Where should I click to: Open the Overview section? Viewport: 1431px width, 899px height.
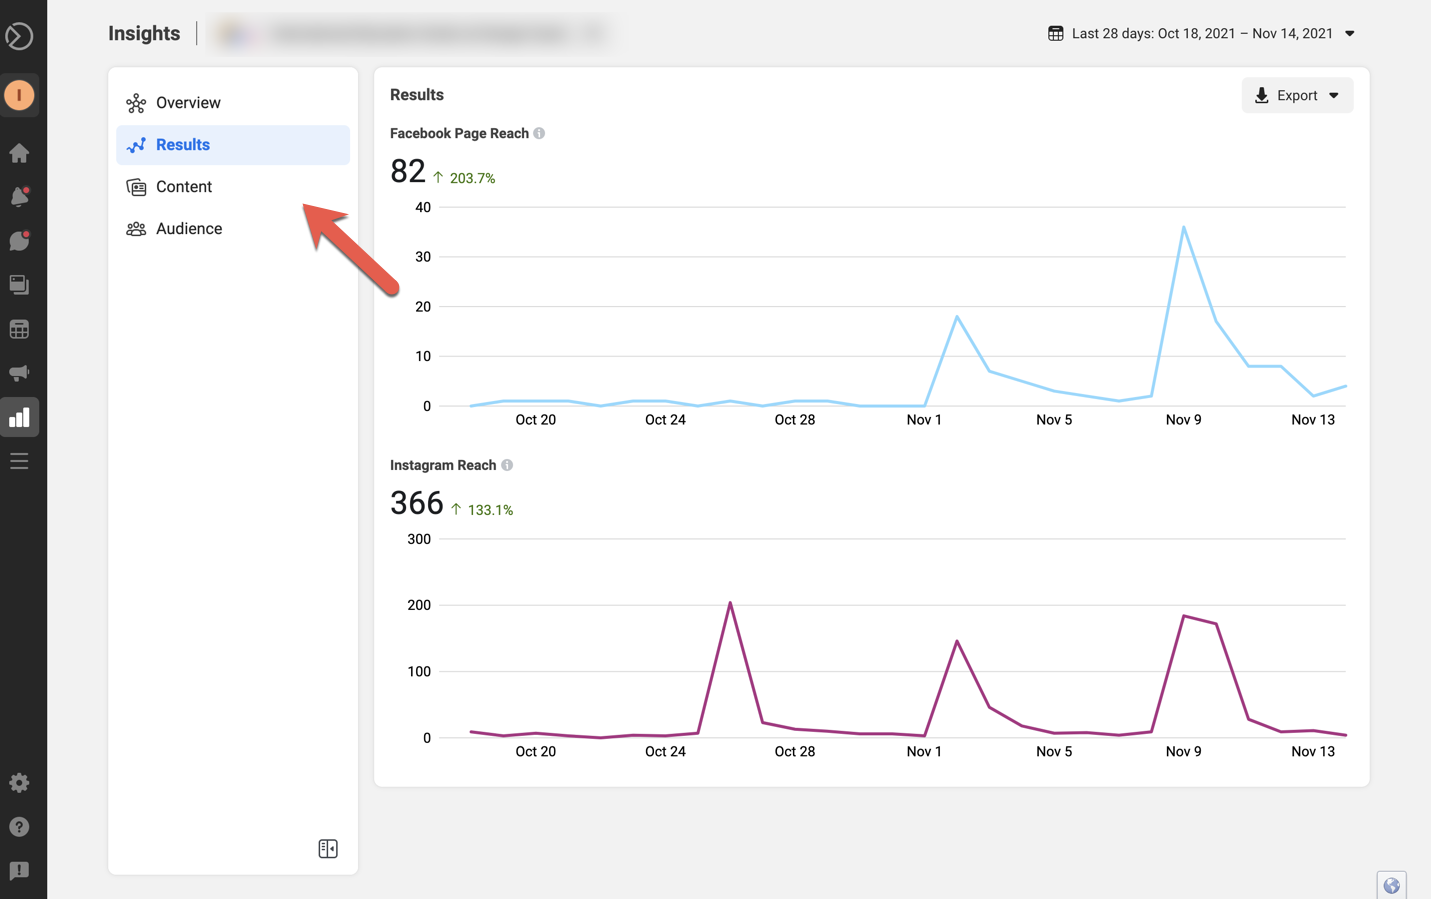point(233,103)
